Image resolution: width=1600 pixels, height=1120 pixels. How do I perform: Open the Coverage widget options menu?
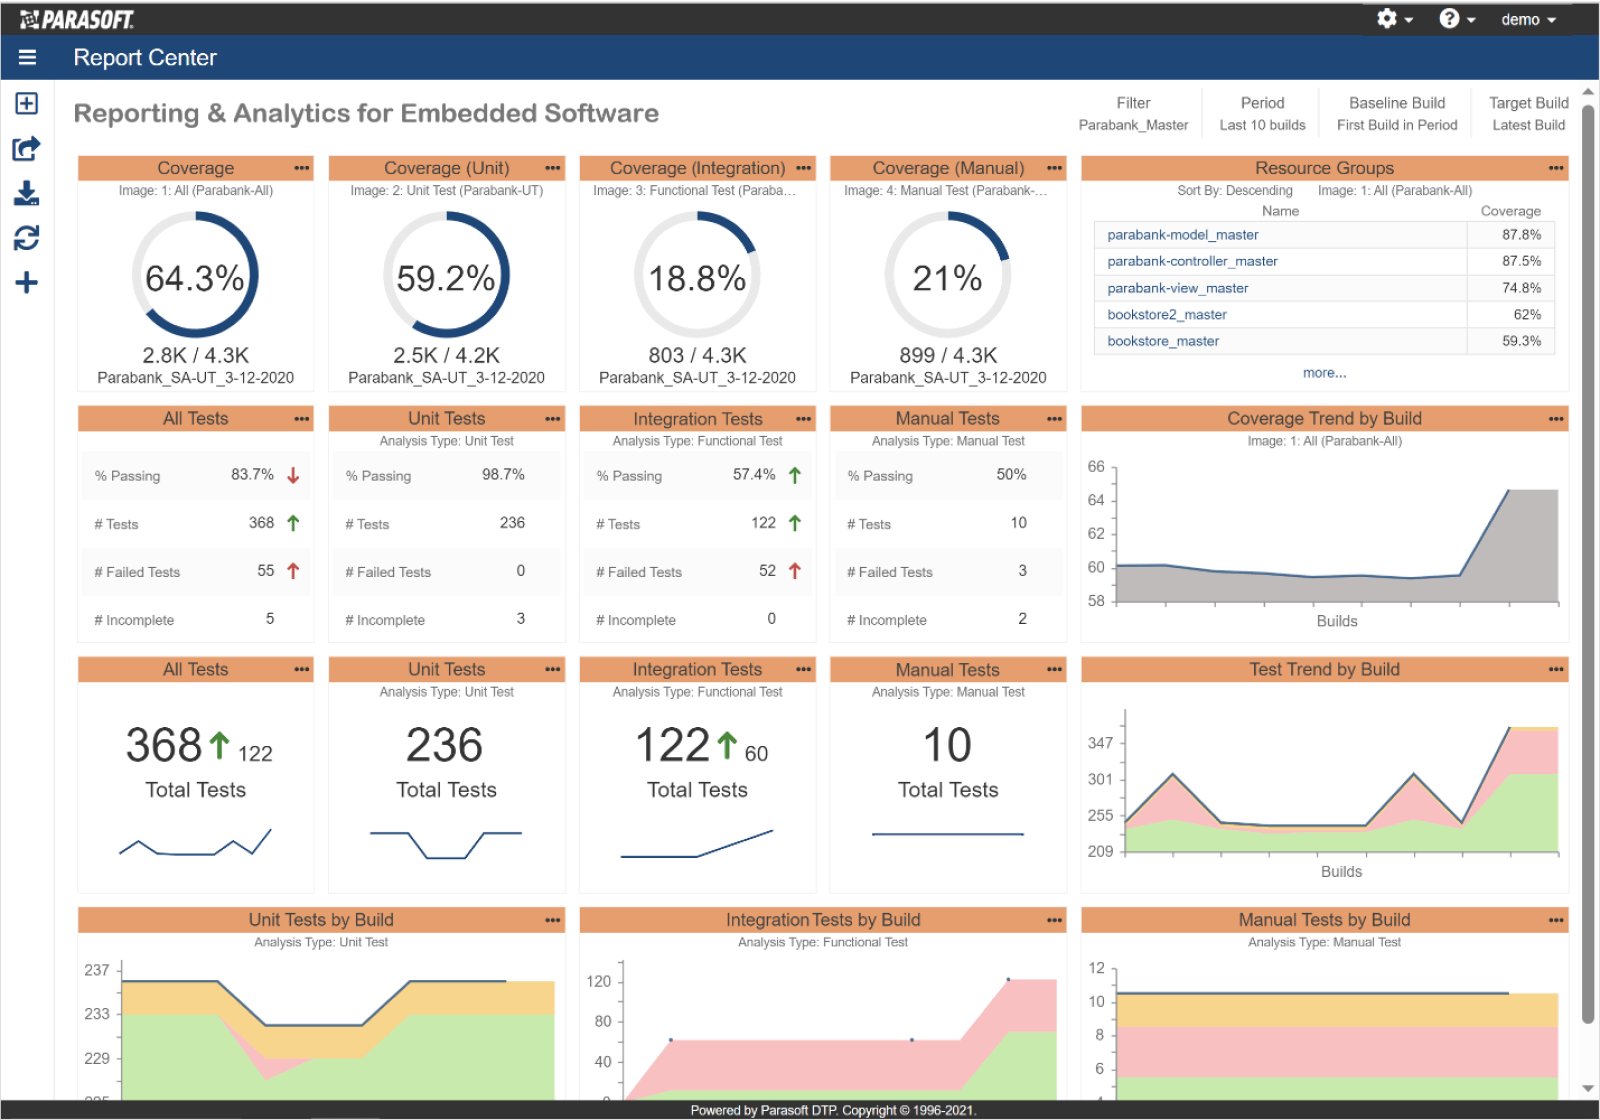tap(301, 167)
